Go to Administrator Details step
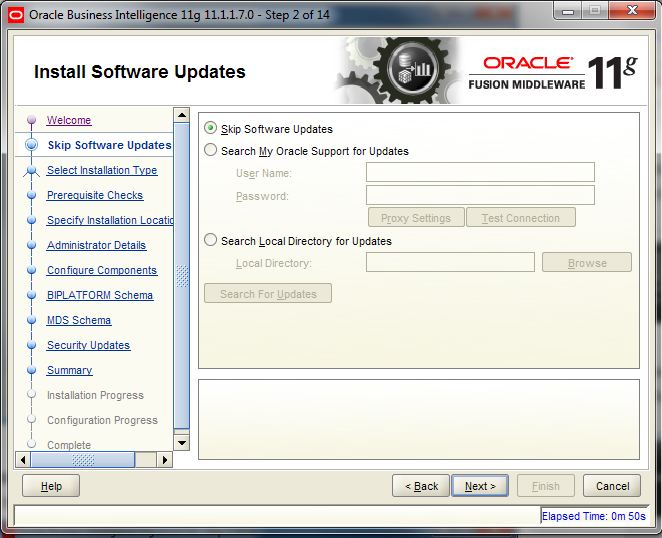 (x=97, y=245)
